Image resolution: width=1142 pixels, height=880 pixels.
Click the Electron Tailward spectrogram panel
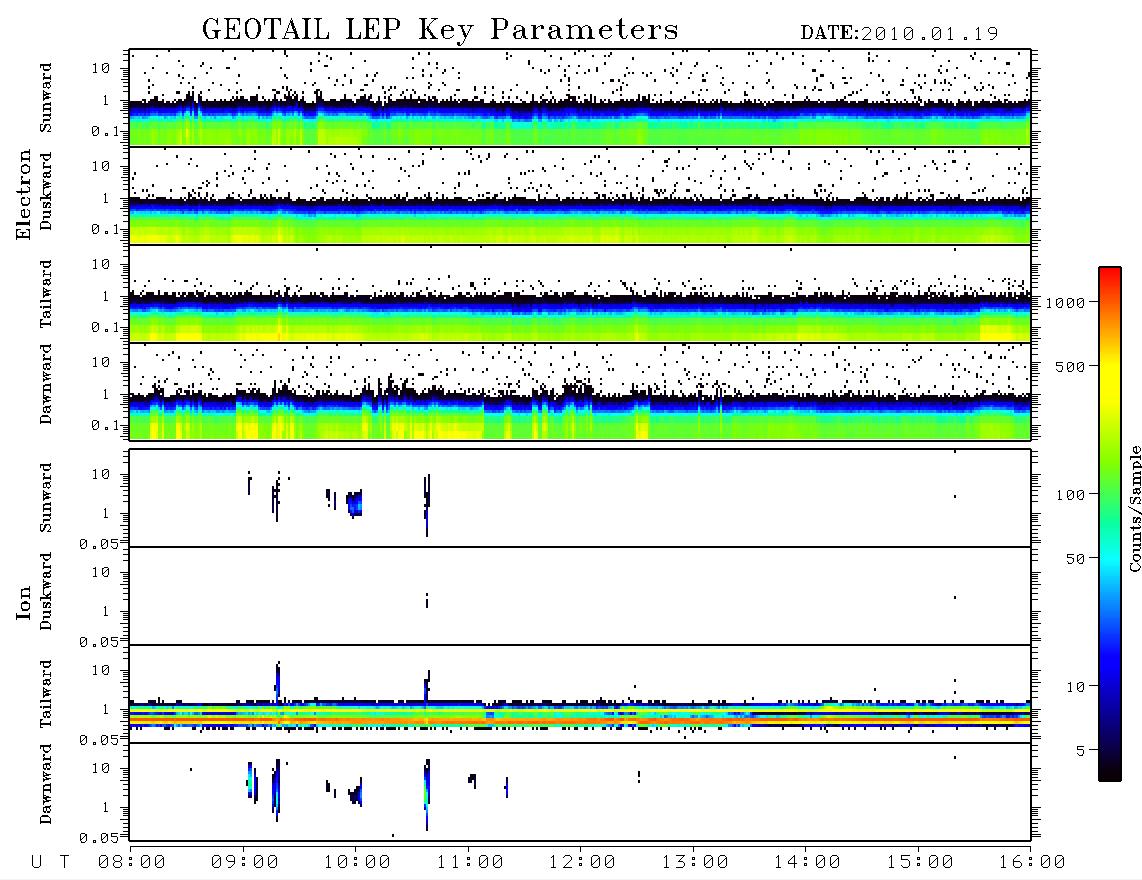pos(580,294)
